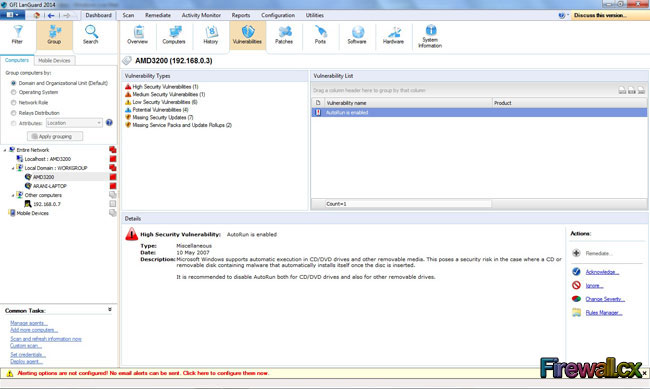The image size is (650, 389).
Task: Click the Set credentials link
Action: tap(28, 355)
